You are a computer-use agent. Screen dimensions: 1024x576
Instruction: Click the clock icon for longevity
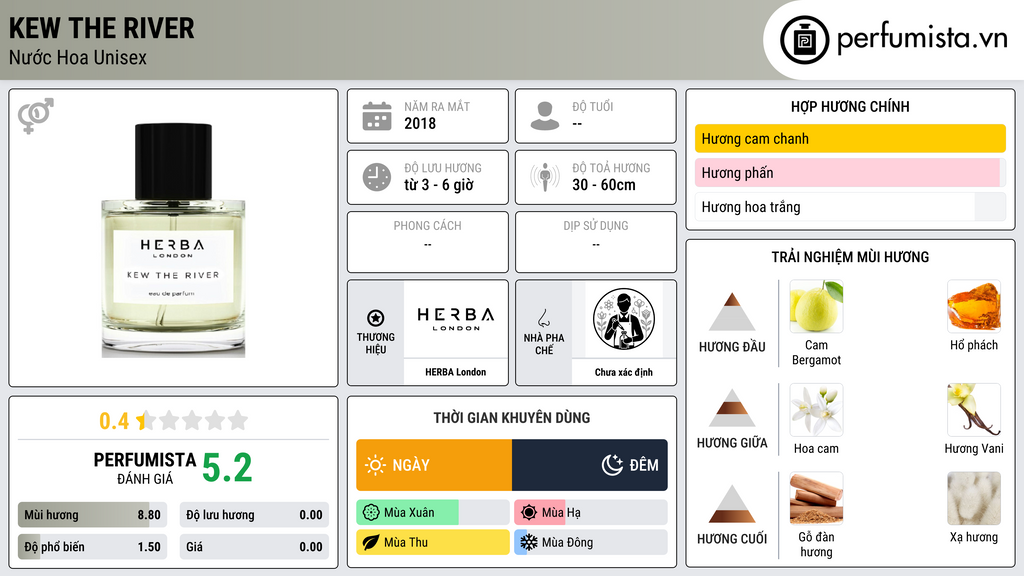point(377,177)
